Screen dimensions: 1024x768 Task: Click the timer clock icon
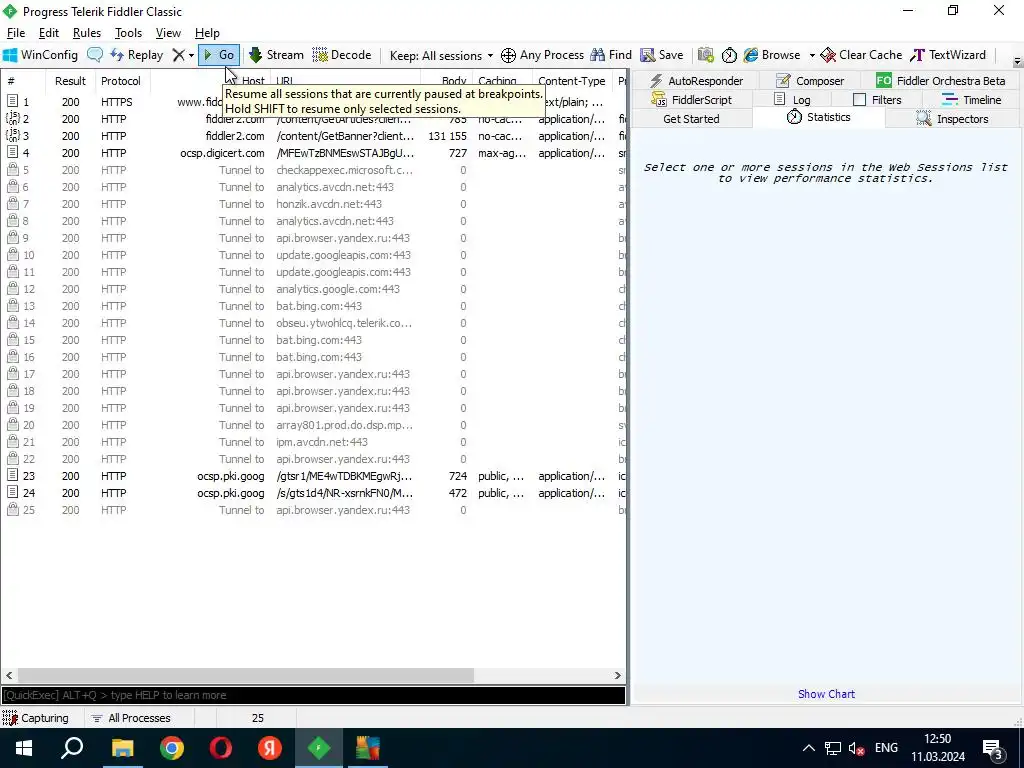729,55
